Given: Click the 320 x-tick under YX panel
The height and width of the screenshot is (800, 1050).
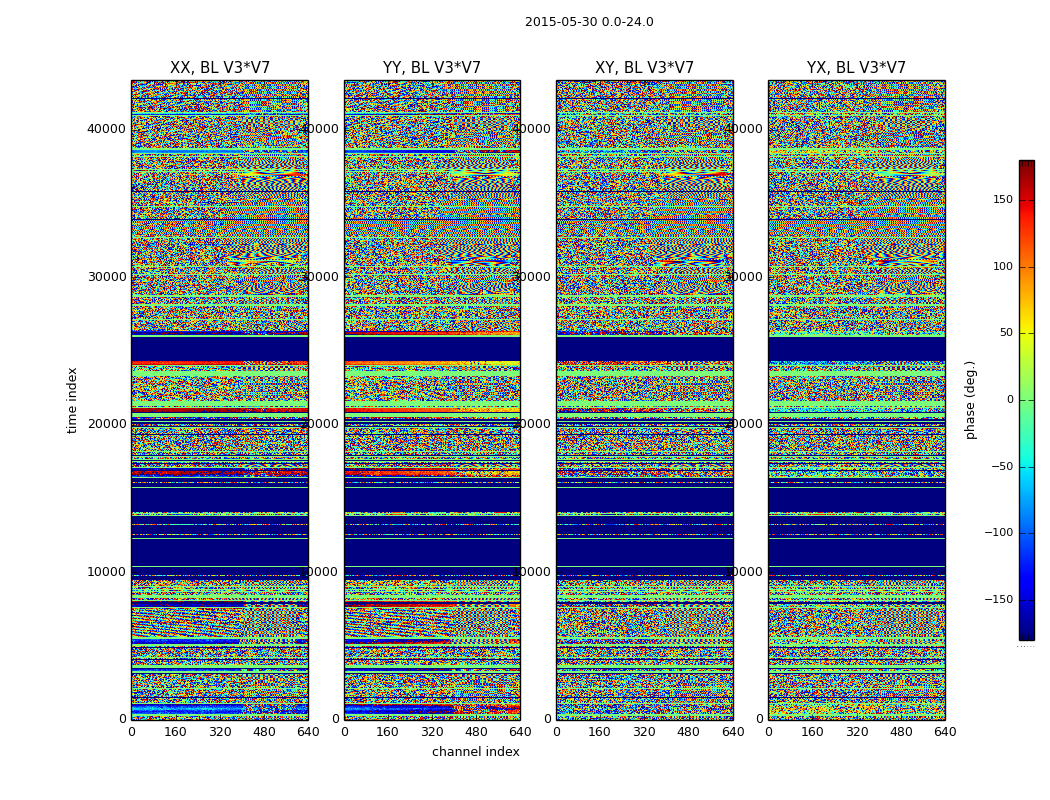Looking at the screenshot, I should (x=856, y=732).
